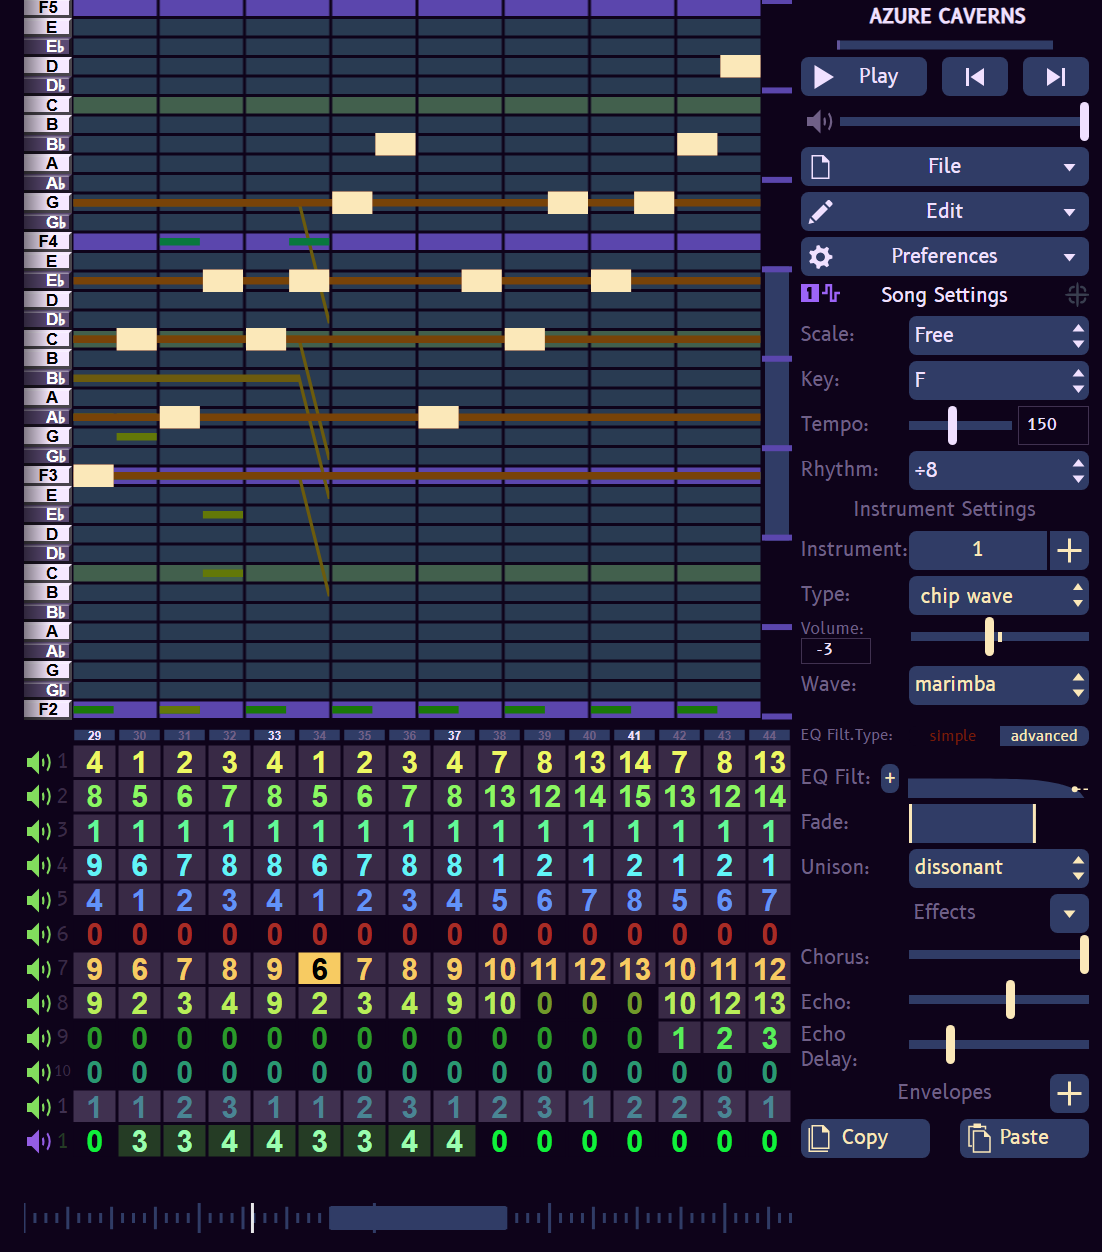Select highlighted pattern 6 in channel 7
Image resolution: width=1102 pixels, height=1252 pixels.
click(x=320, y=969)
